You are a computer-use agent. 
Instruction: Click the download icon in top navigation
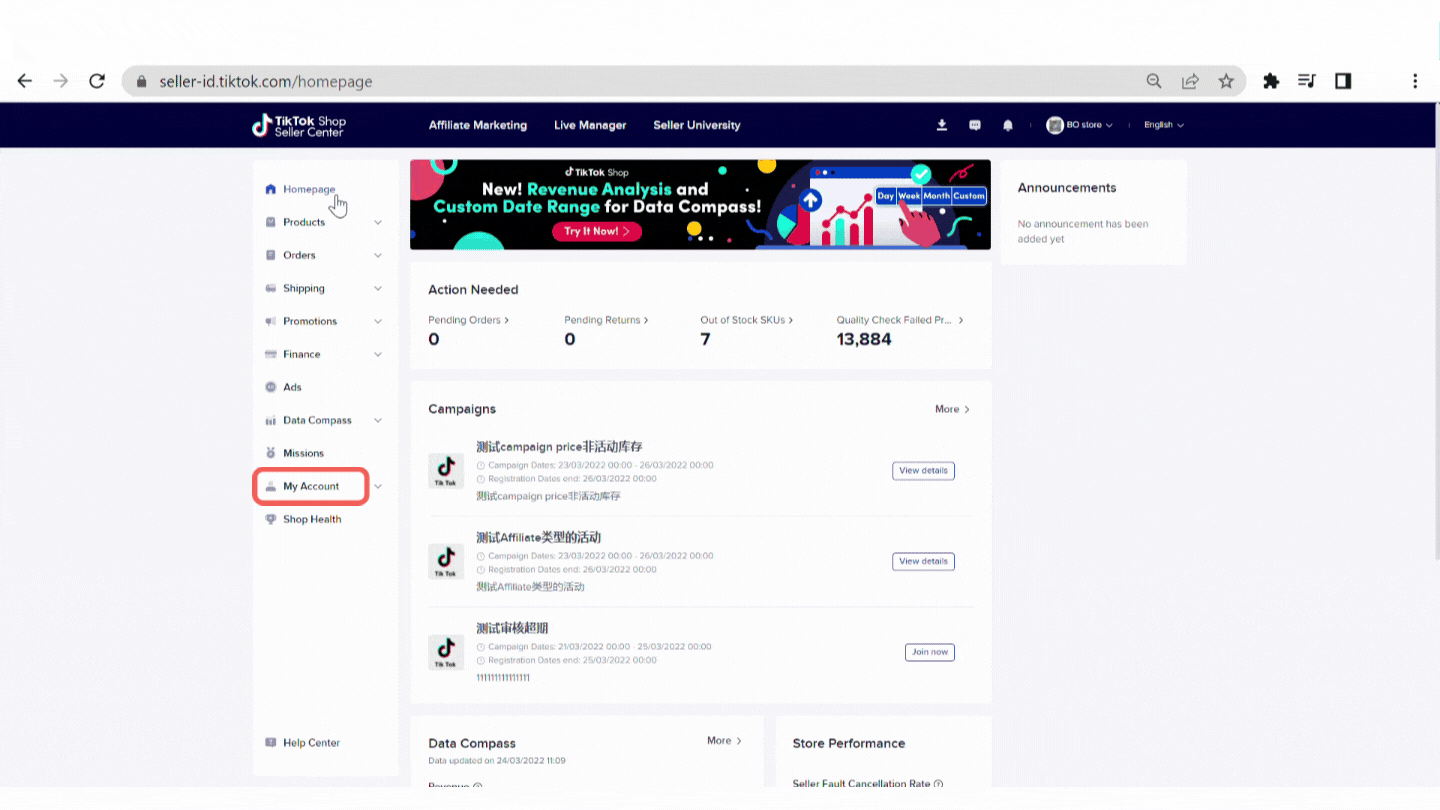tap(941, 125)
